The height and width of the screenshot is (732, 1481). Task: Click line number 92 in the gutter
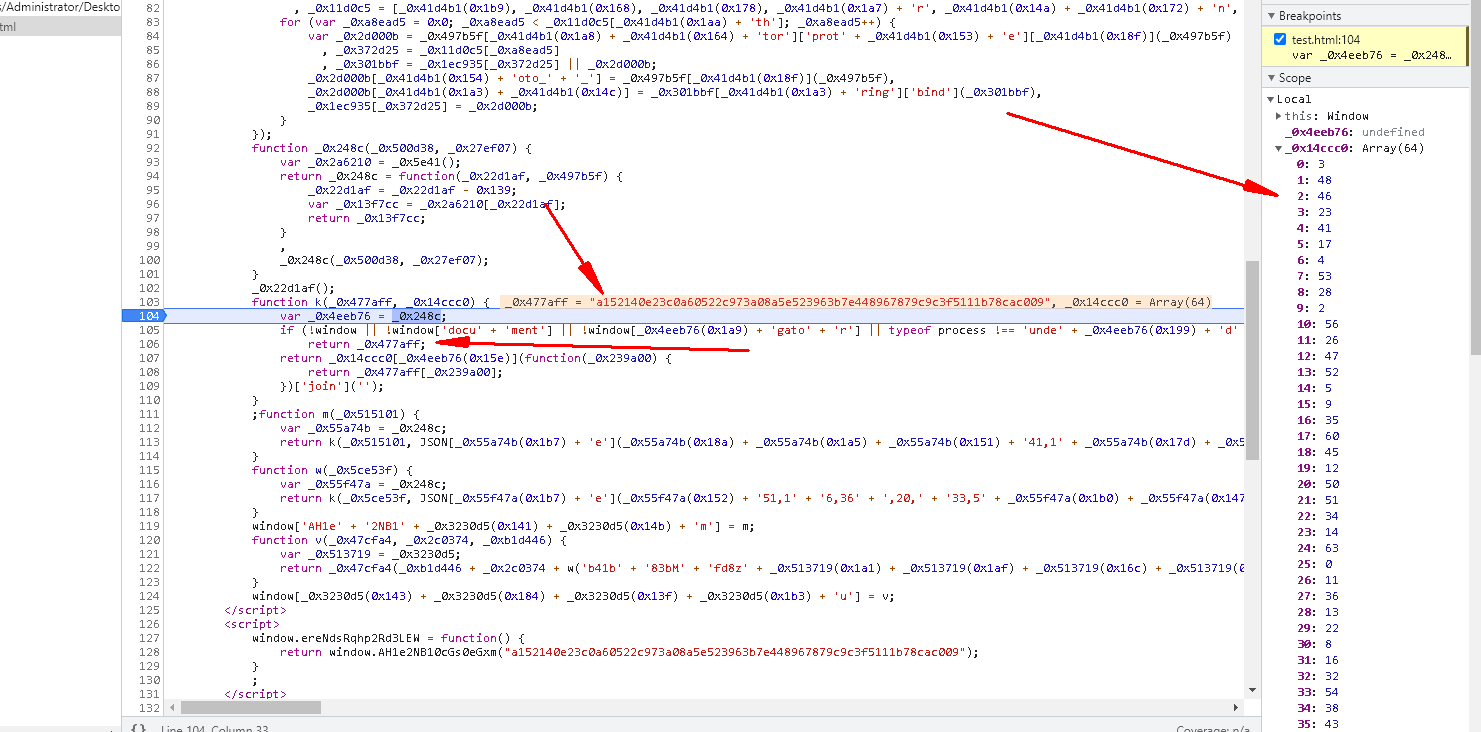coord(148,147)
